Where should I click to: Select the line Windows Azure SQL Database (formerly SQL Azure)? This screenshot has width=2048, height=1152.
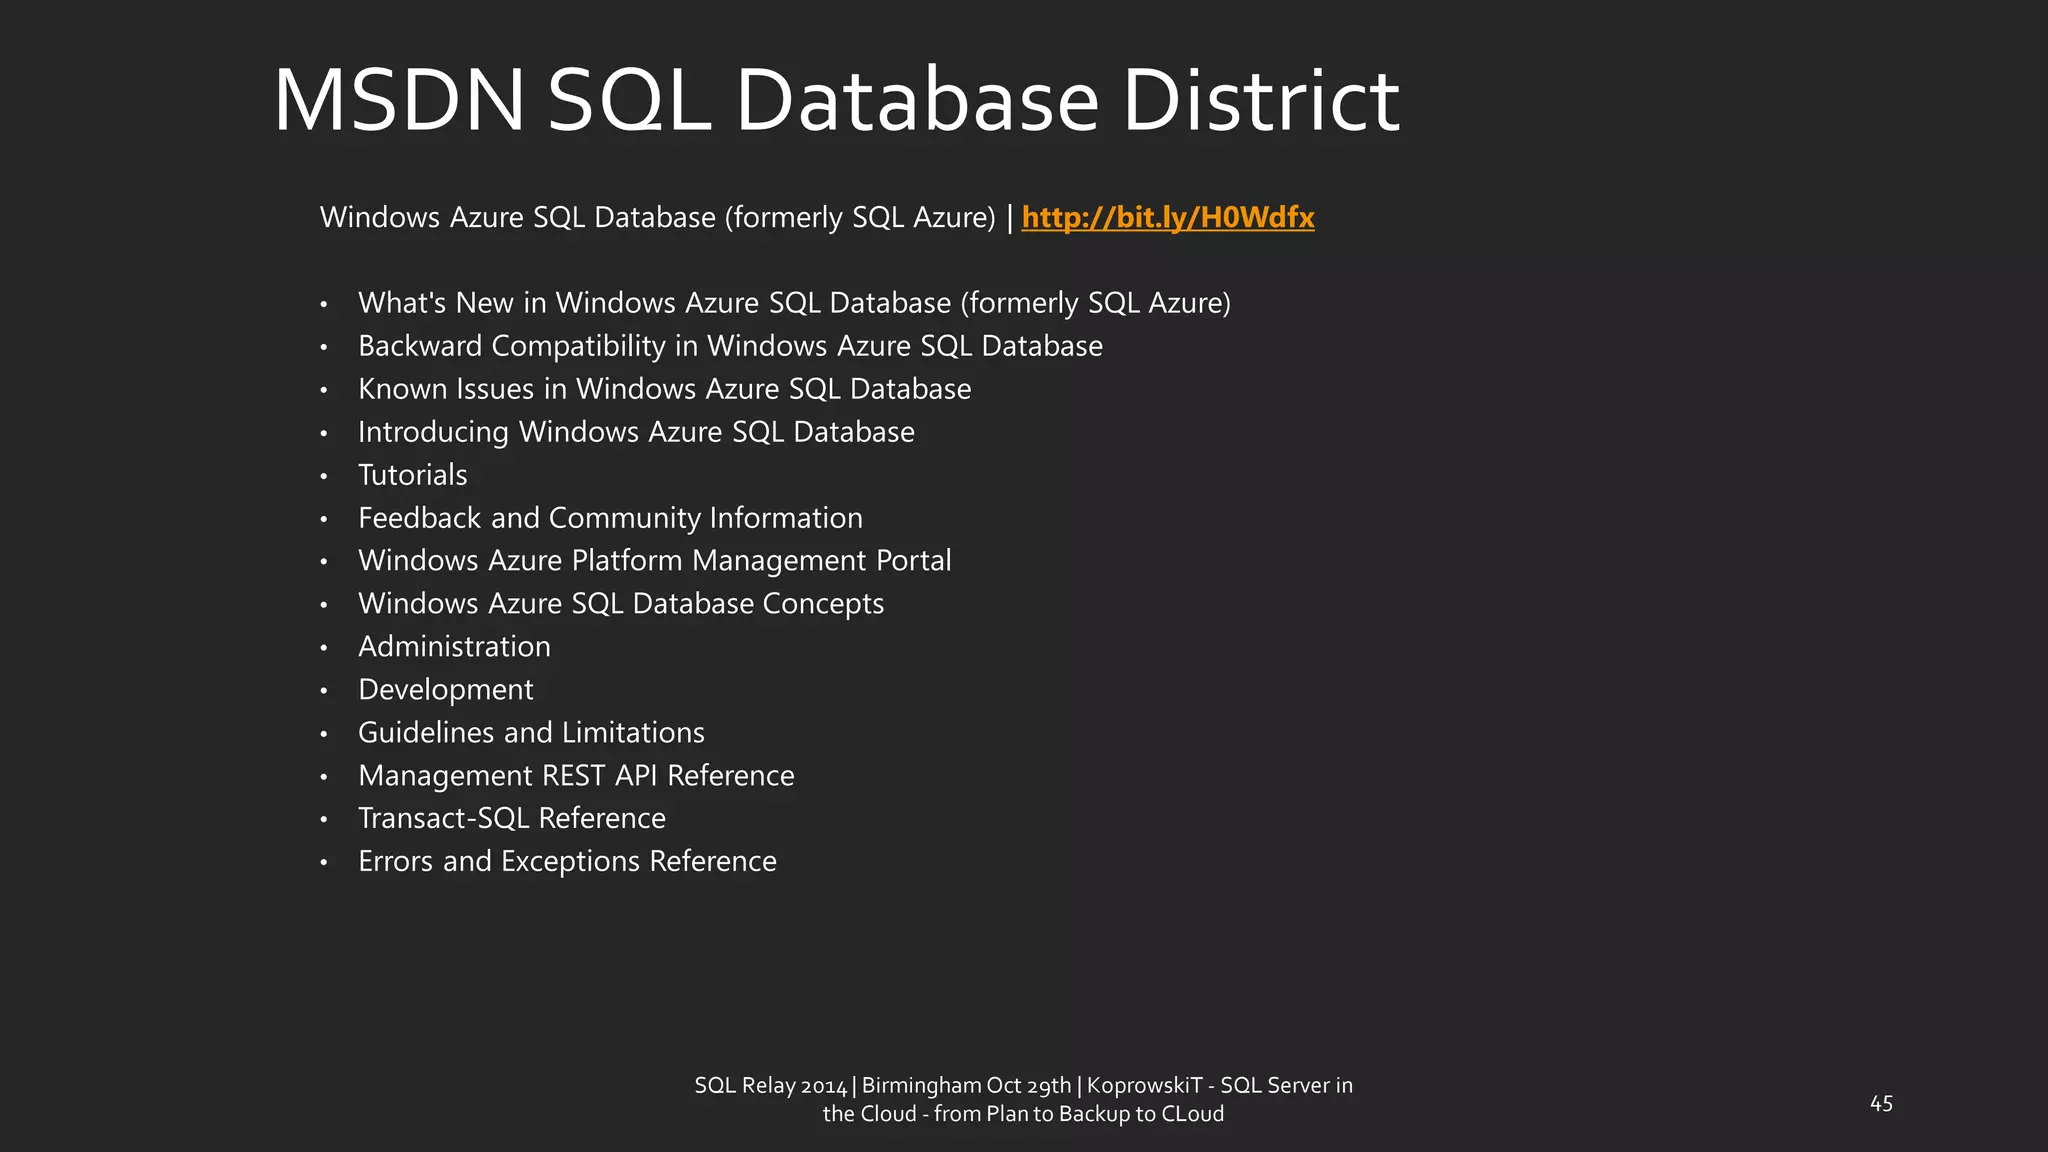coord(658,218)
